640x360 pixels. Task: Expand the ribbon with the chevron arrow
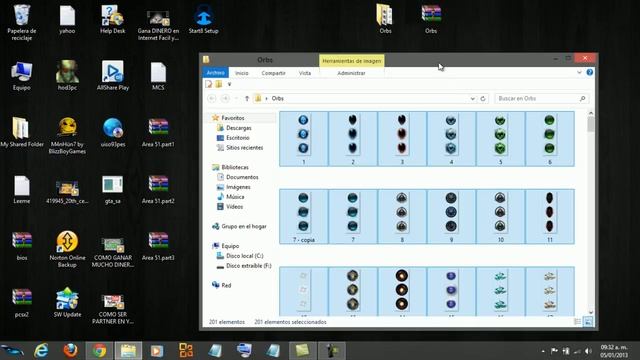(x=579, y=73)
